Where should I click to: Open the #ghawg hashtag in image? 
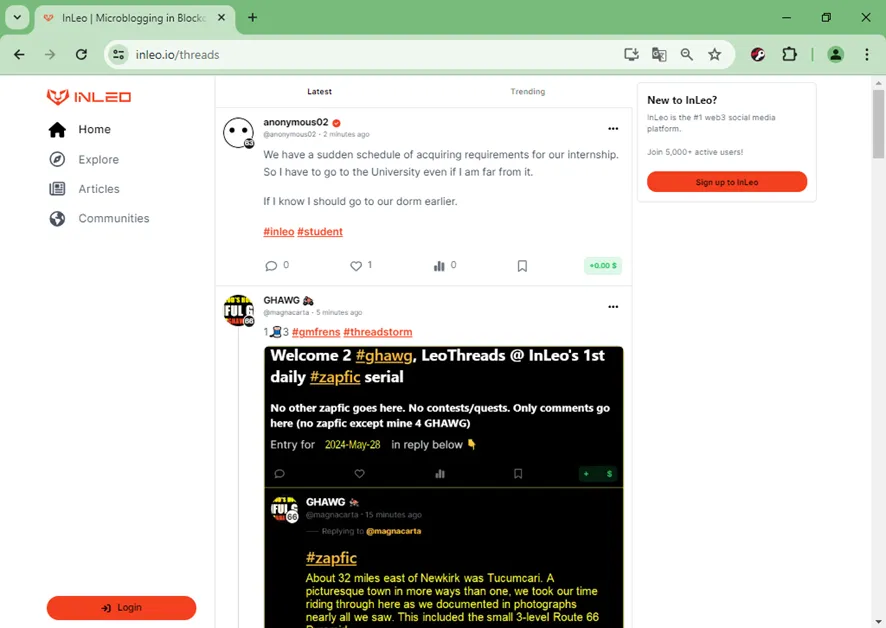(x=384, y=356)
